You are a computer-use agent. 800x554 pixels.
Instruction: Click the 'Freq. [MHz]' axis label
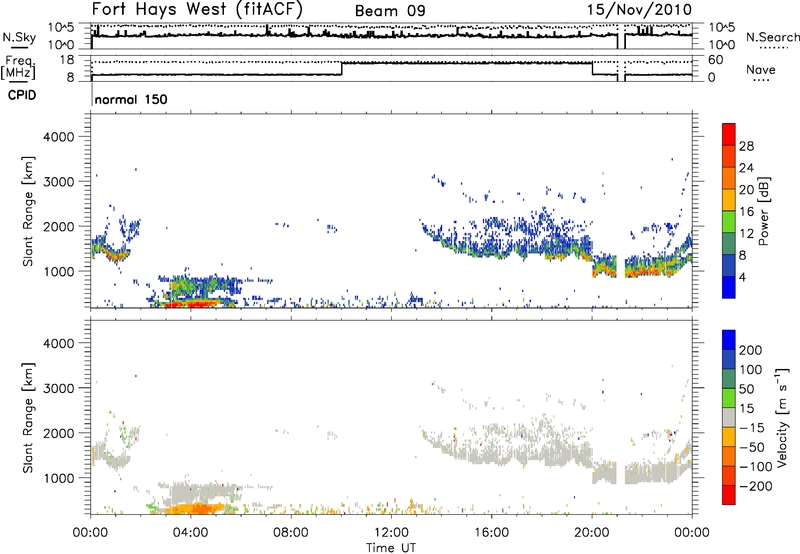tap(18, 67)
